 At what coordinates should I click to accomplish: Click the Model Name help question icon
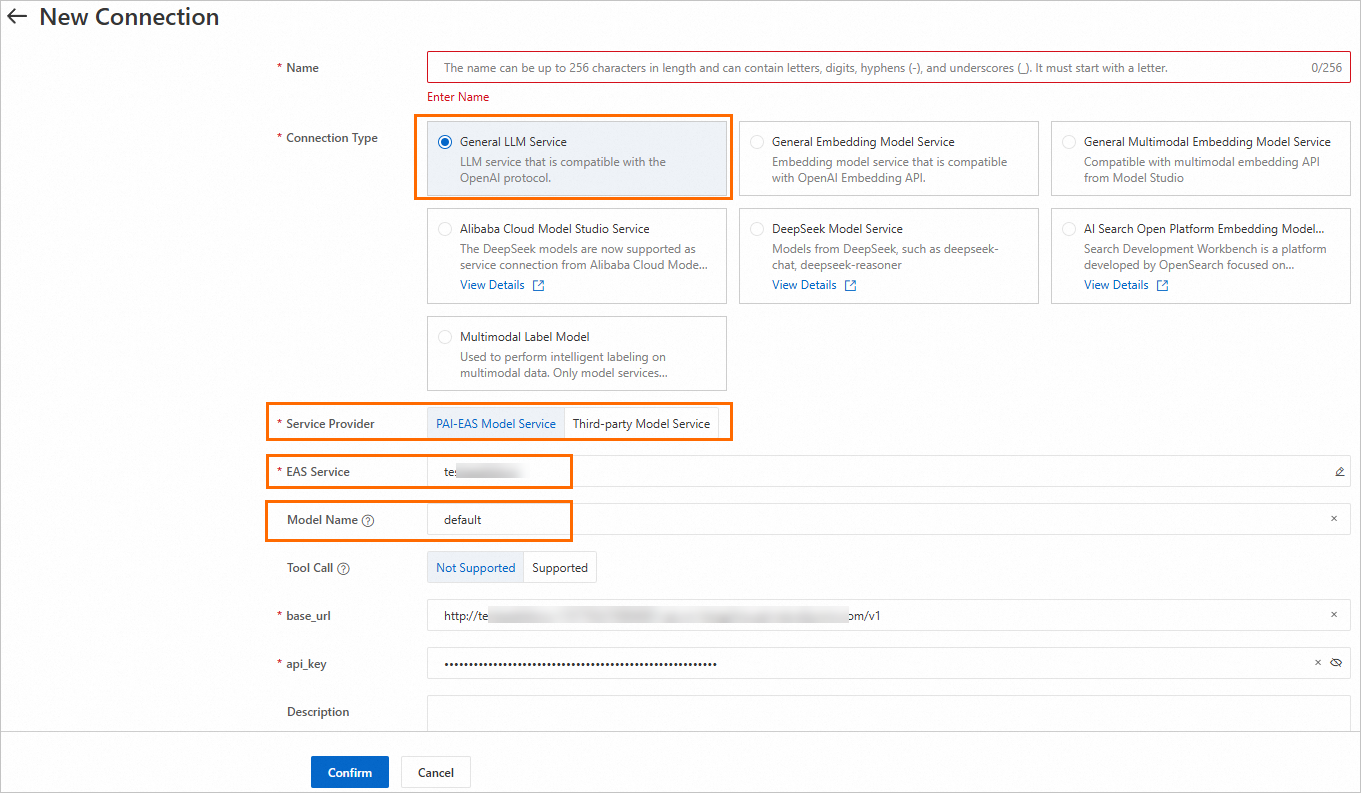coord(368,521)
